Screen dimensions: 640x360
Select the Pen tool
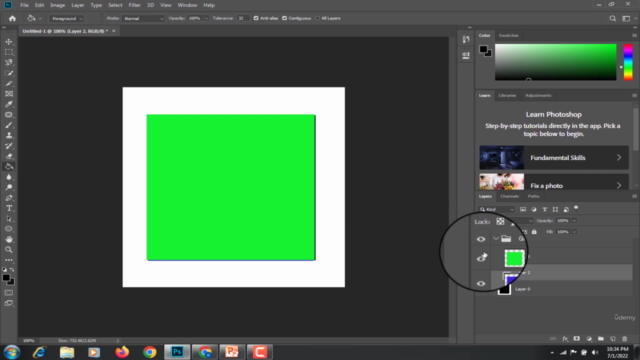pos(9,198)
